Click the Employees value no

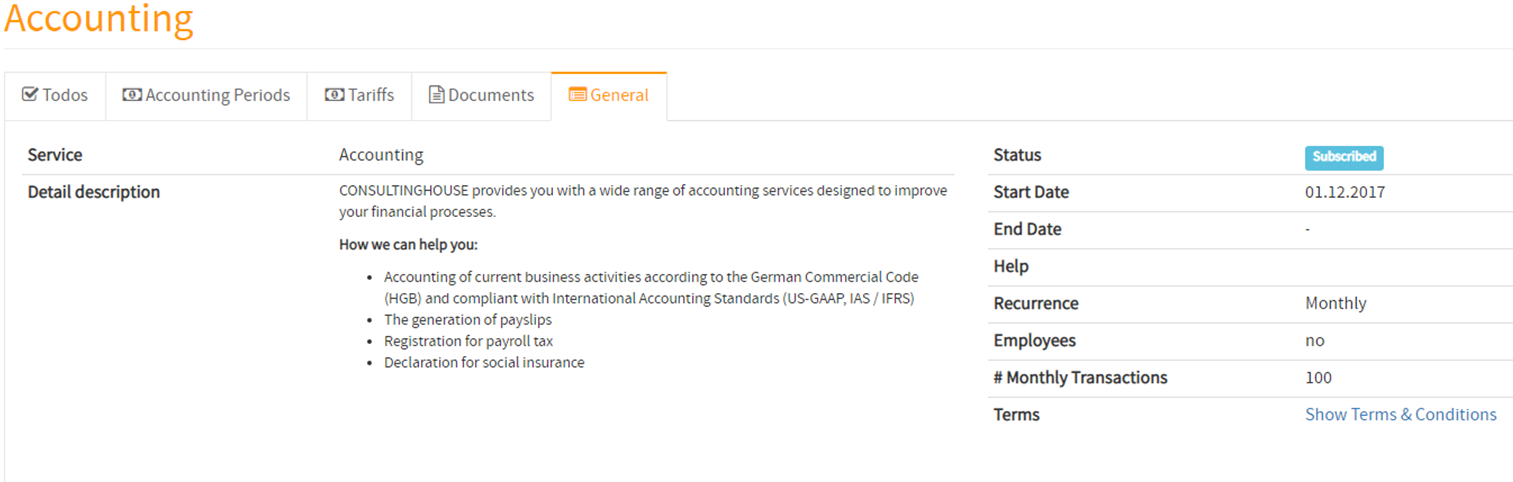[1314, 341]
